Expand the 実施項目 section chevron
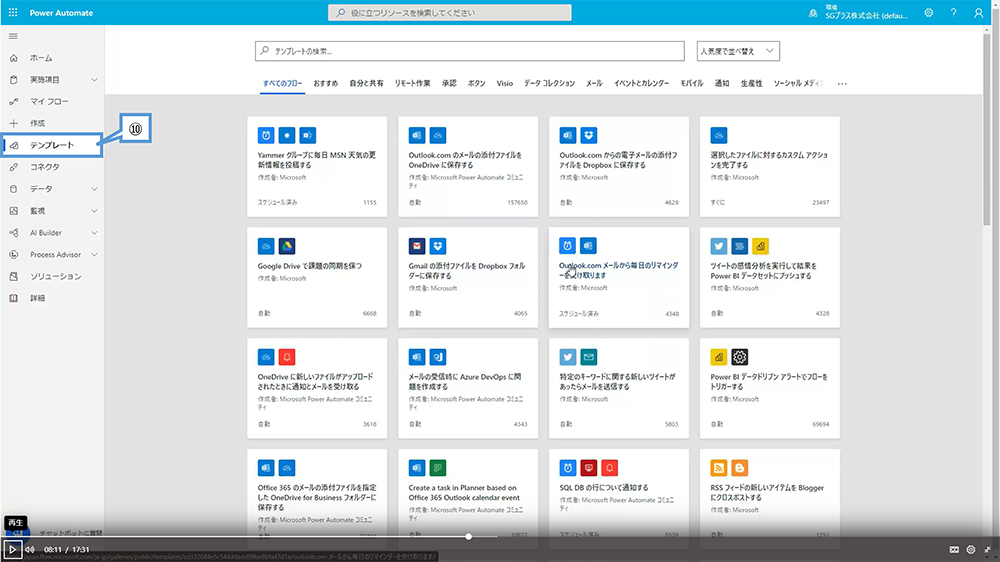 click(94, 80)
